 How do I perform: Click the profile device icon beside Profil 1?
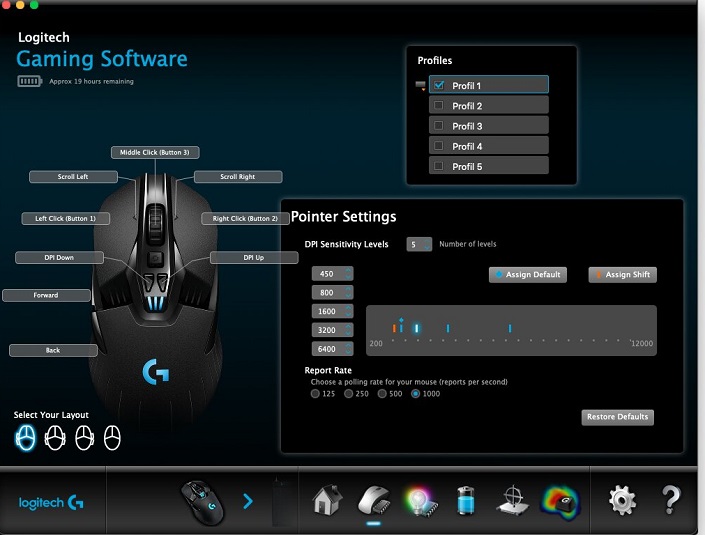(421, 85)
